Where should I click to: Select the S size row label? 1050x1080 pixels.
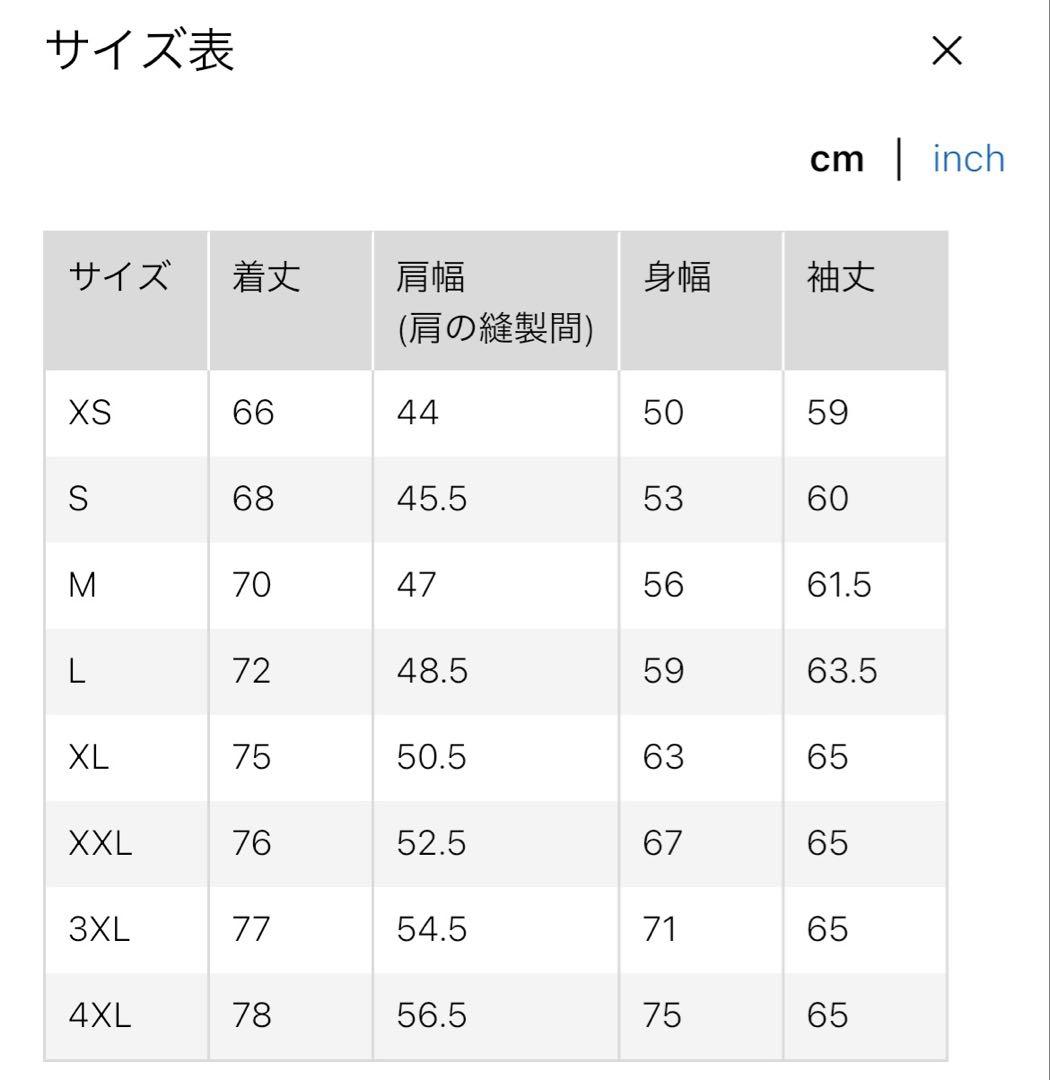point(79,499)
